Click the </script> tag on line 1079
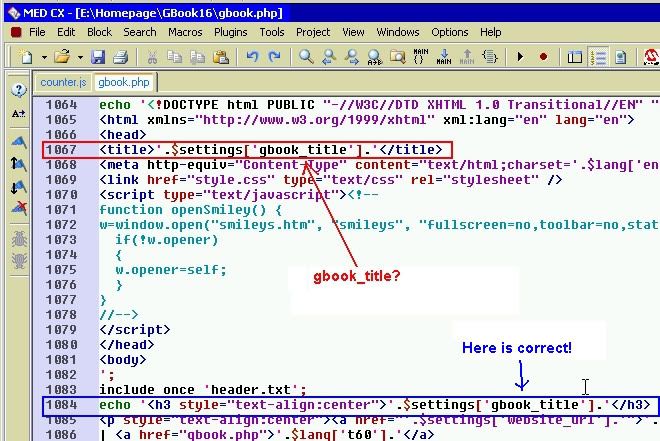 click(x=135, y=329)
